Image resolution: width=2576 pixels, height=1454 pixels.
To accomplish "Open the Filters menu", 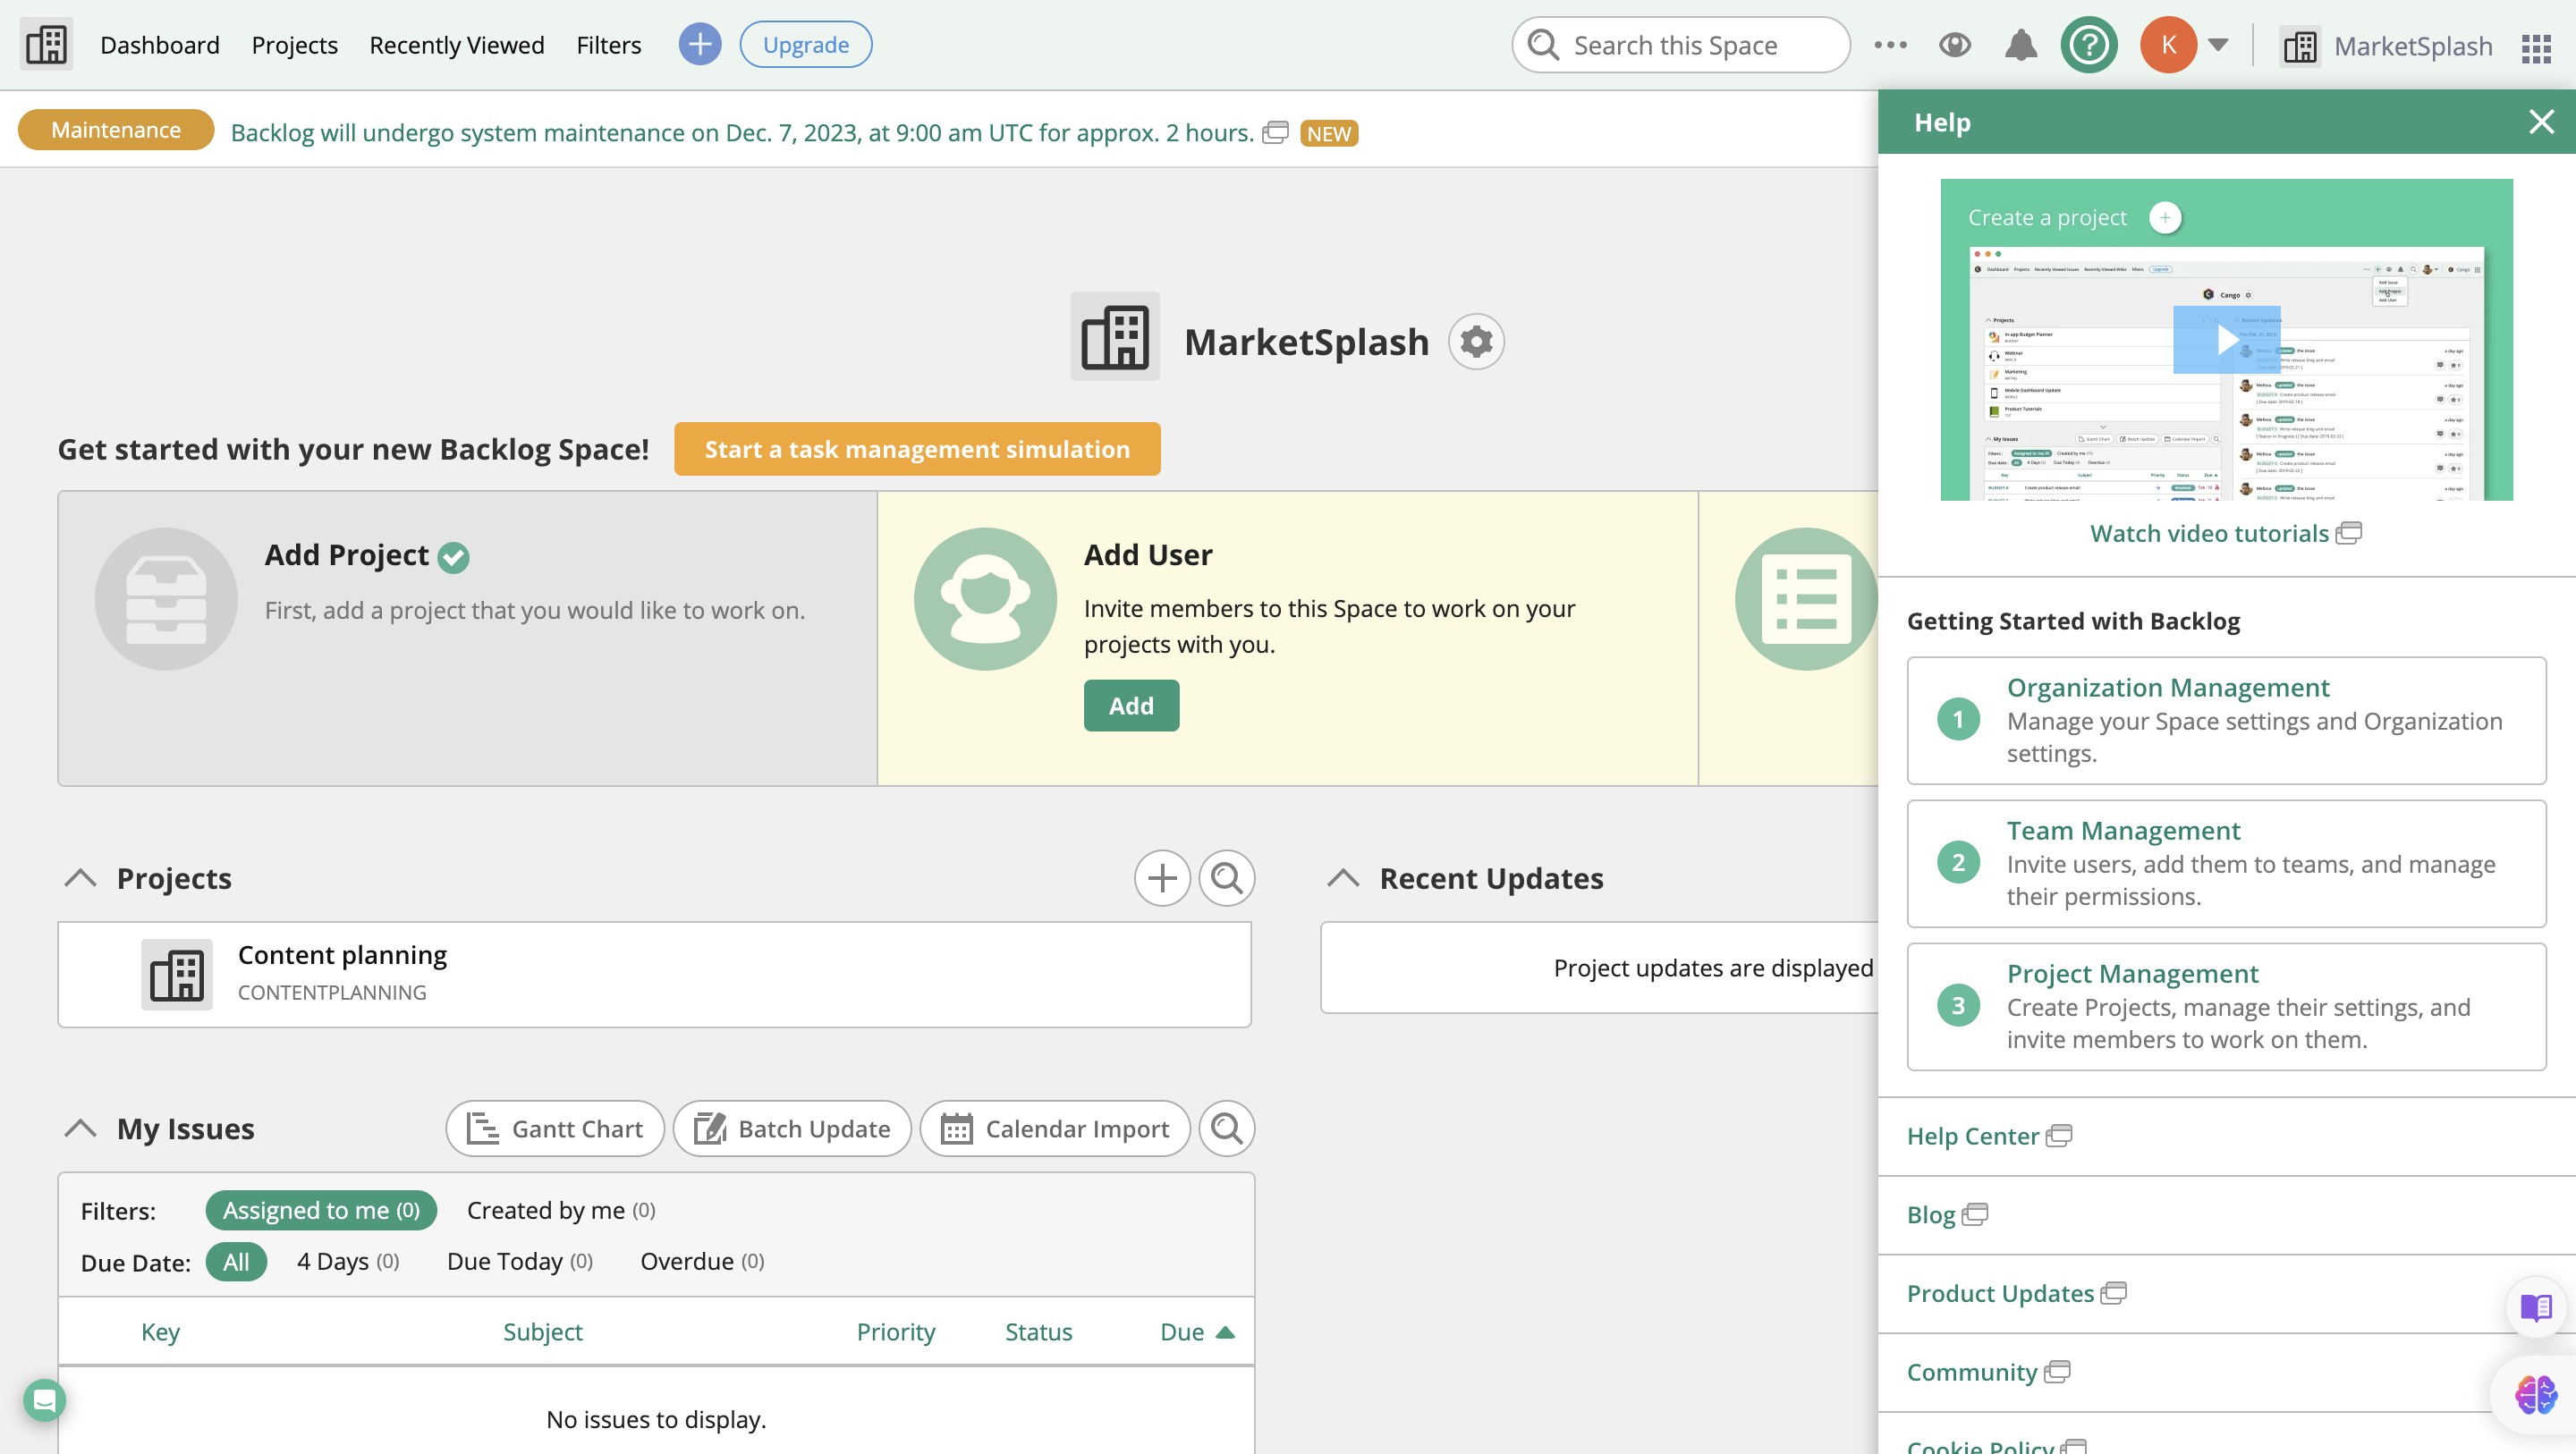I will click(x=608, y=45).
